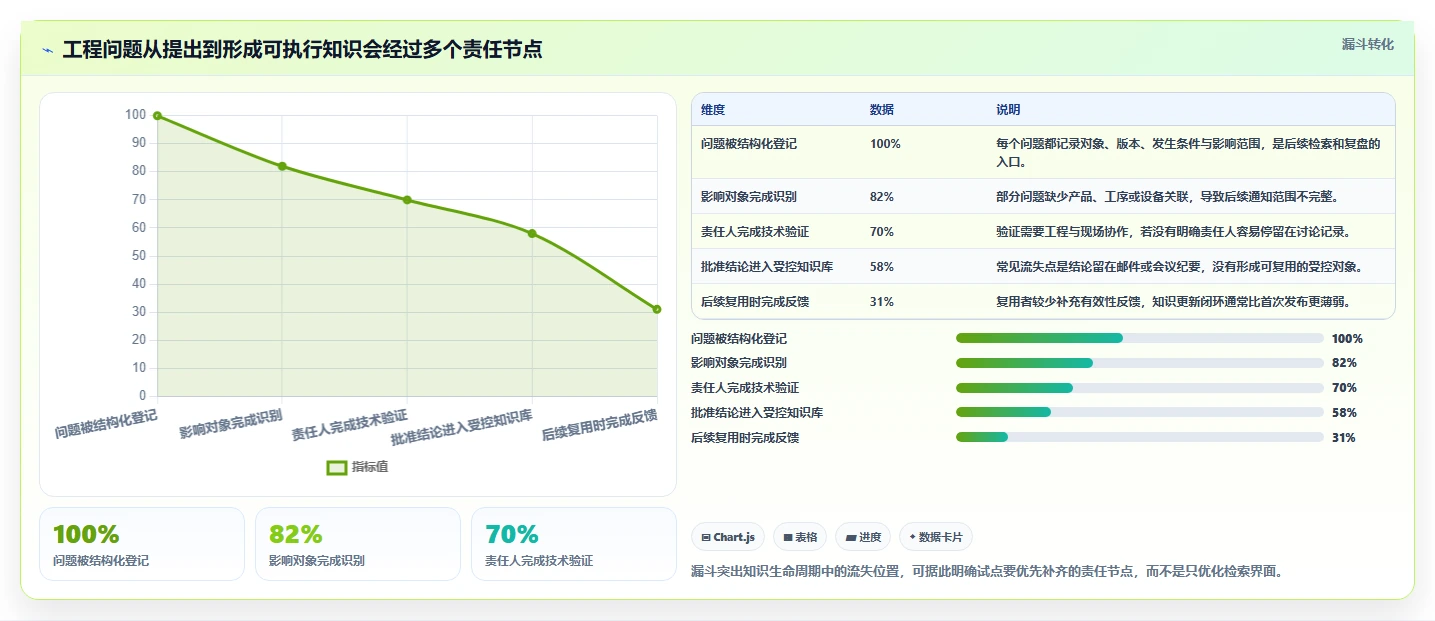The height and width of the screenshot is (621, 1435).
Task: Select table cell 责任人完成技术验证
Action: 755,232
